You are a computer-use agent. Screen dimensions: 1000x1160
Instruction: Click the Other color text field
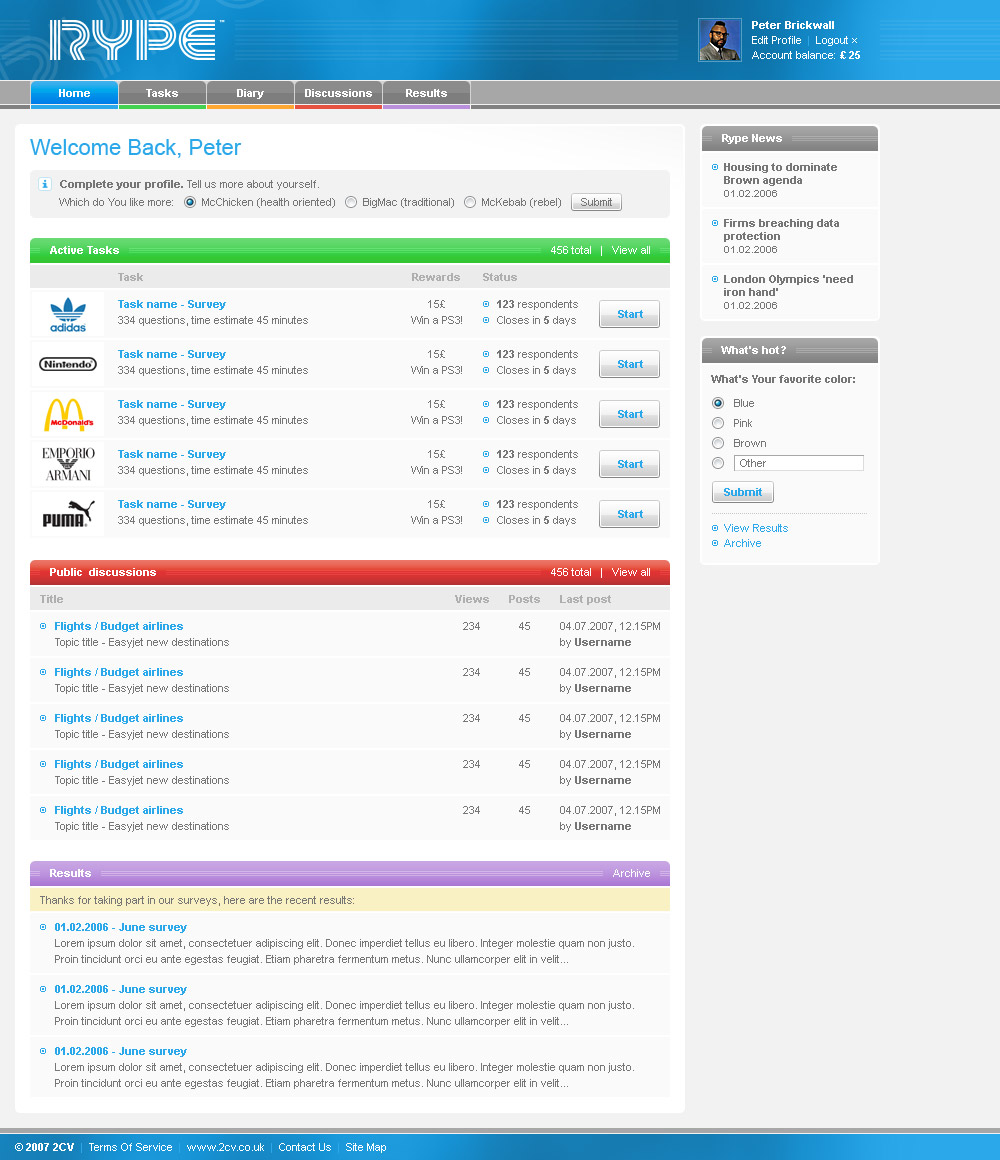point(798,463)
